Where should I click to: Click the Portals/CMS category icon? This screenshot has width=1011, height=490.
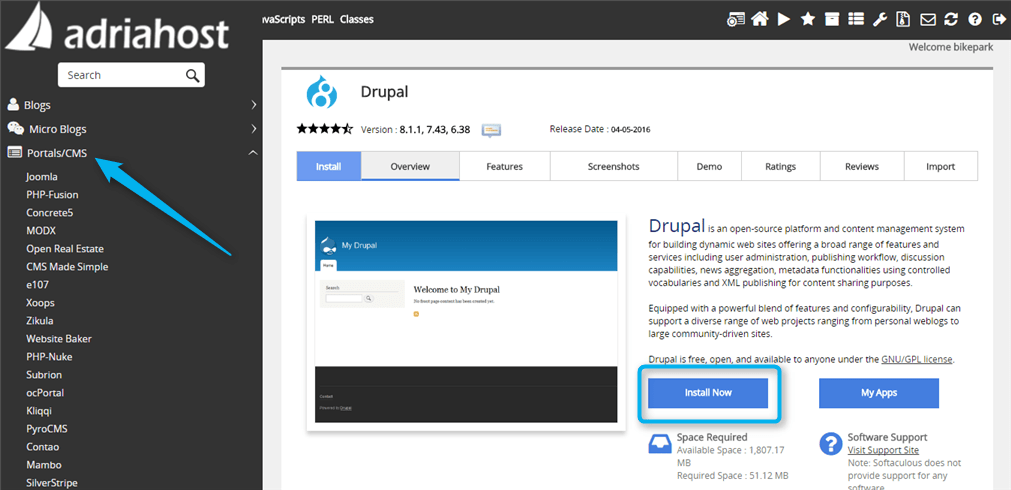[x=14, y=153]
